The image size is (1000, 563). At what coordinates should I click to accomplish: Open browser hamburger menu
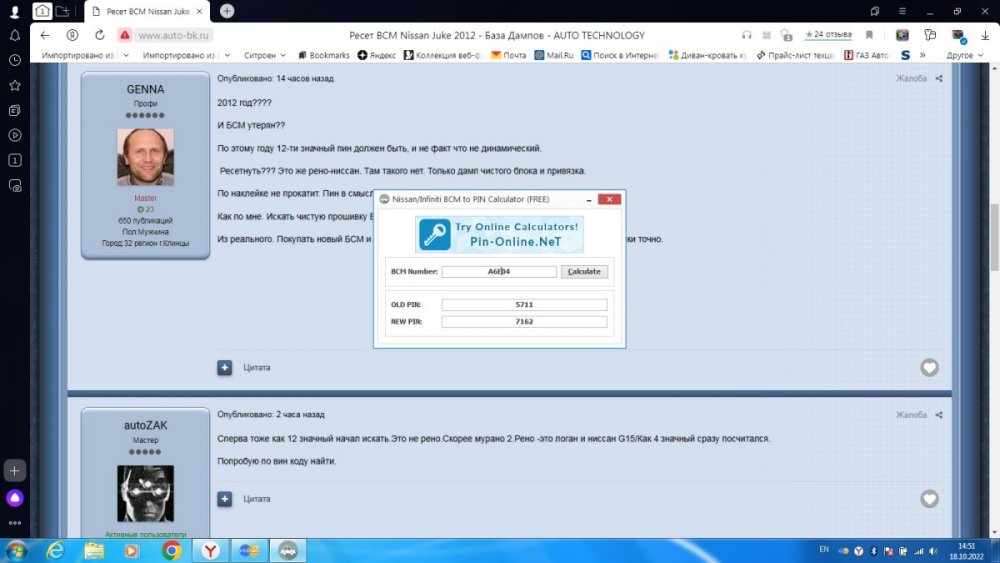tap(902, 11)
